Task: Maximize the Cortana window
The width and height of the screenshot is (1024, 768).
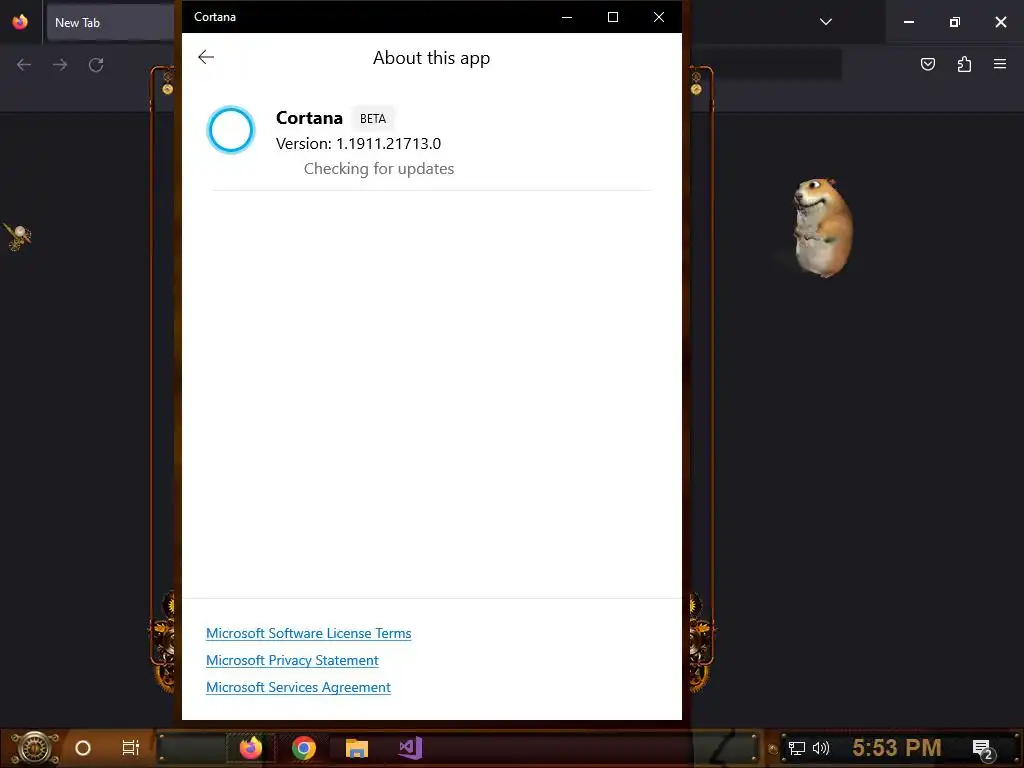Action: pos(613,17)
